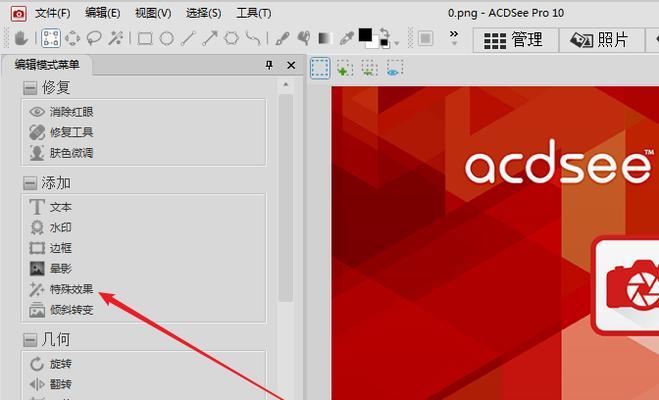
Task: Select the Polygon drawing tool
Action: coord(231,39)
